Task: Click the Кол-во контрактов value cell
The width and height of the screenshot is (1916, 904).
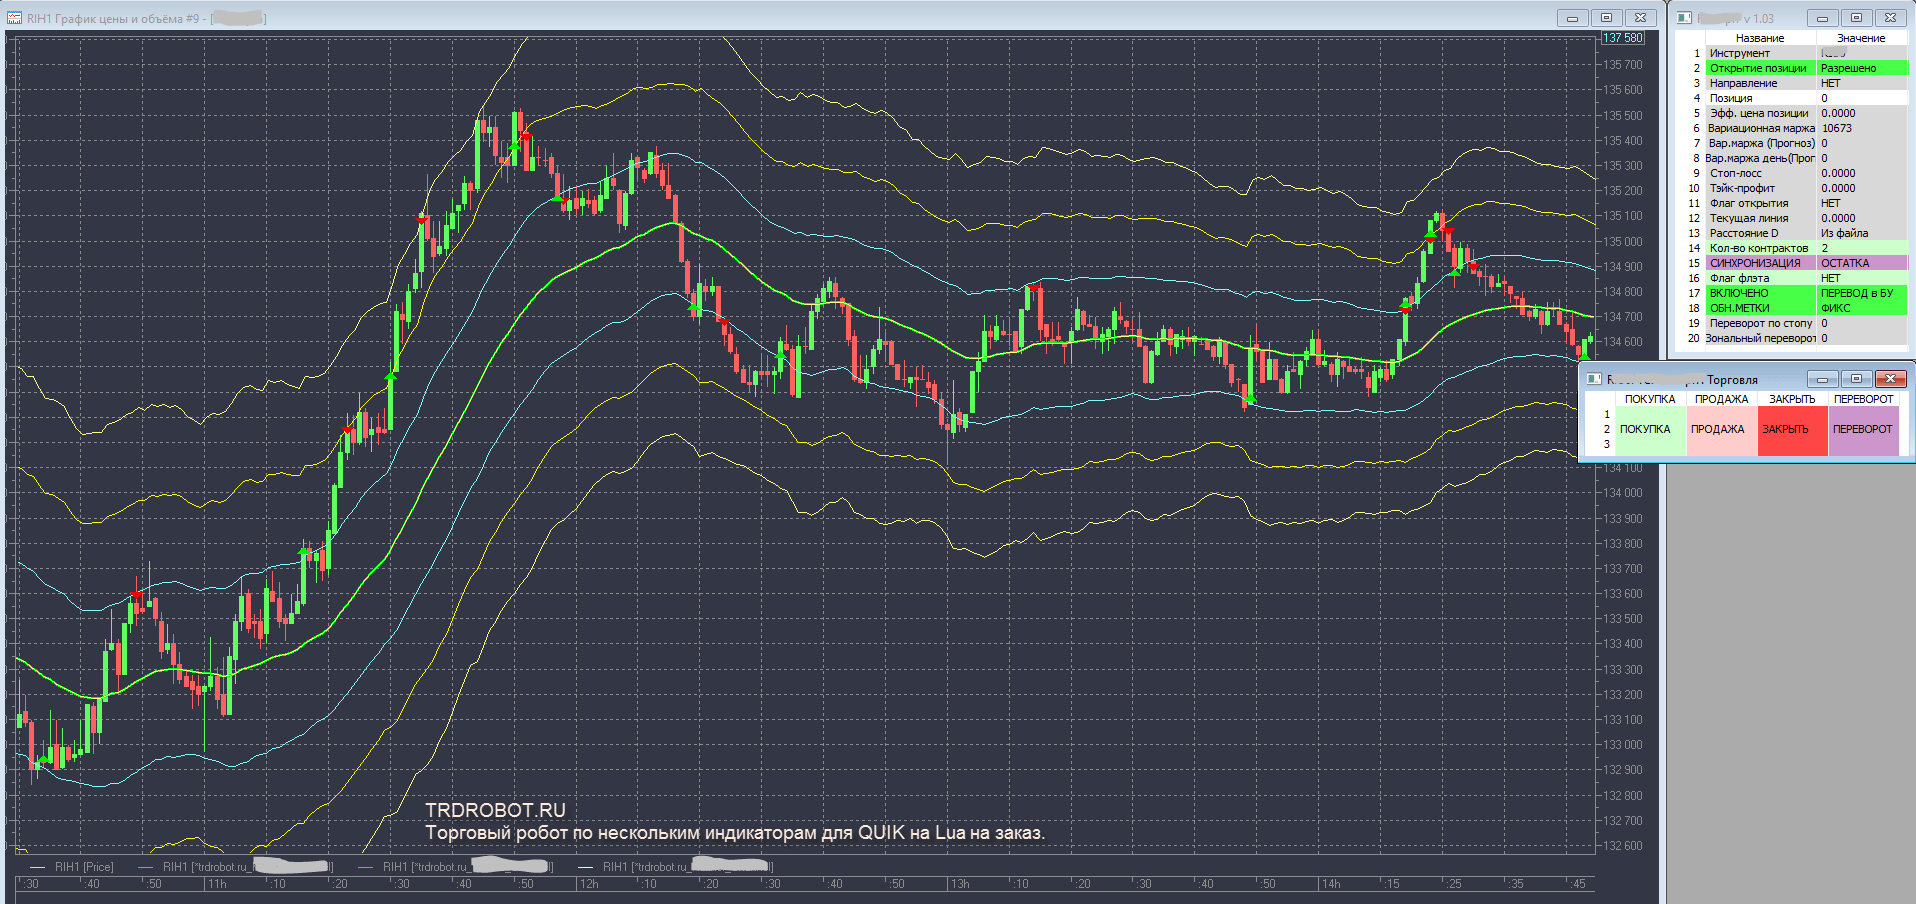Action: (x=1861, y=248)
